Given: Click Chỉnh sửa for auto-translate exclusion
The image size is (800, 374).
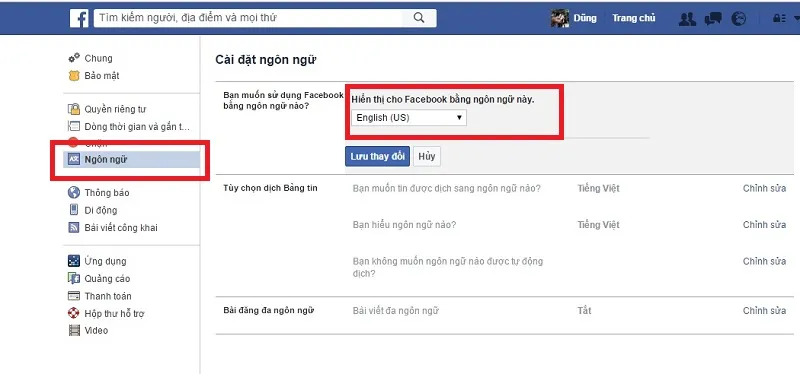Looking at the screenshot, I should click(764, 261).
